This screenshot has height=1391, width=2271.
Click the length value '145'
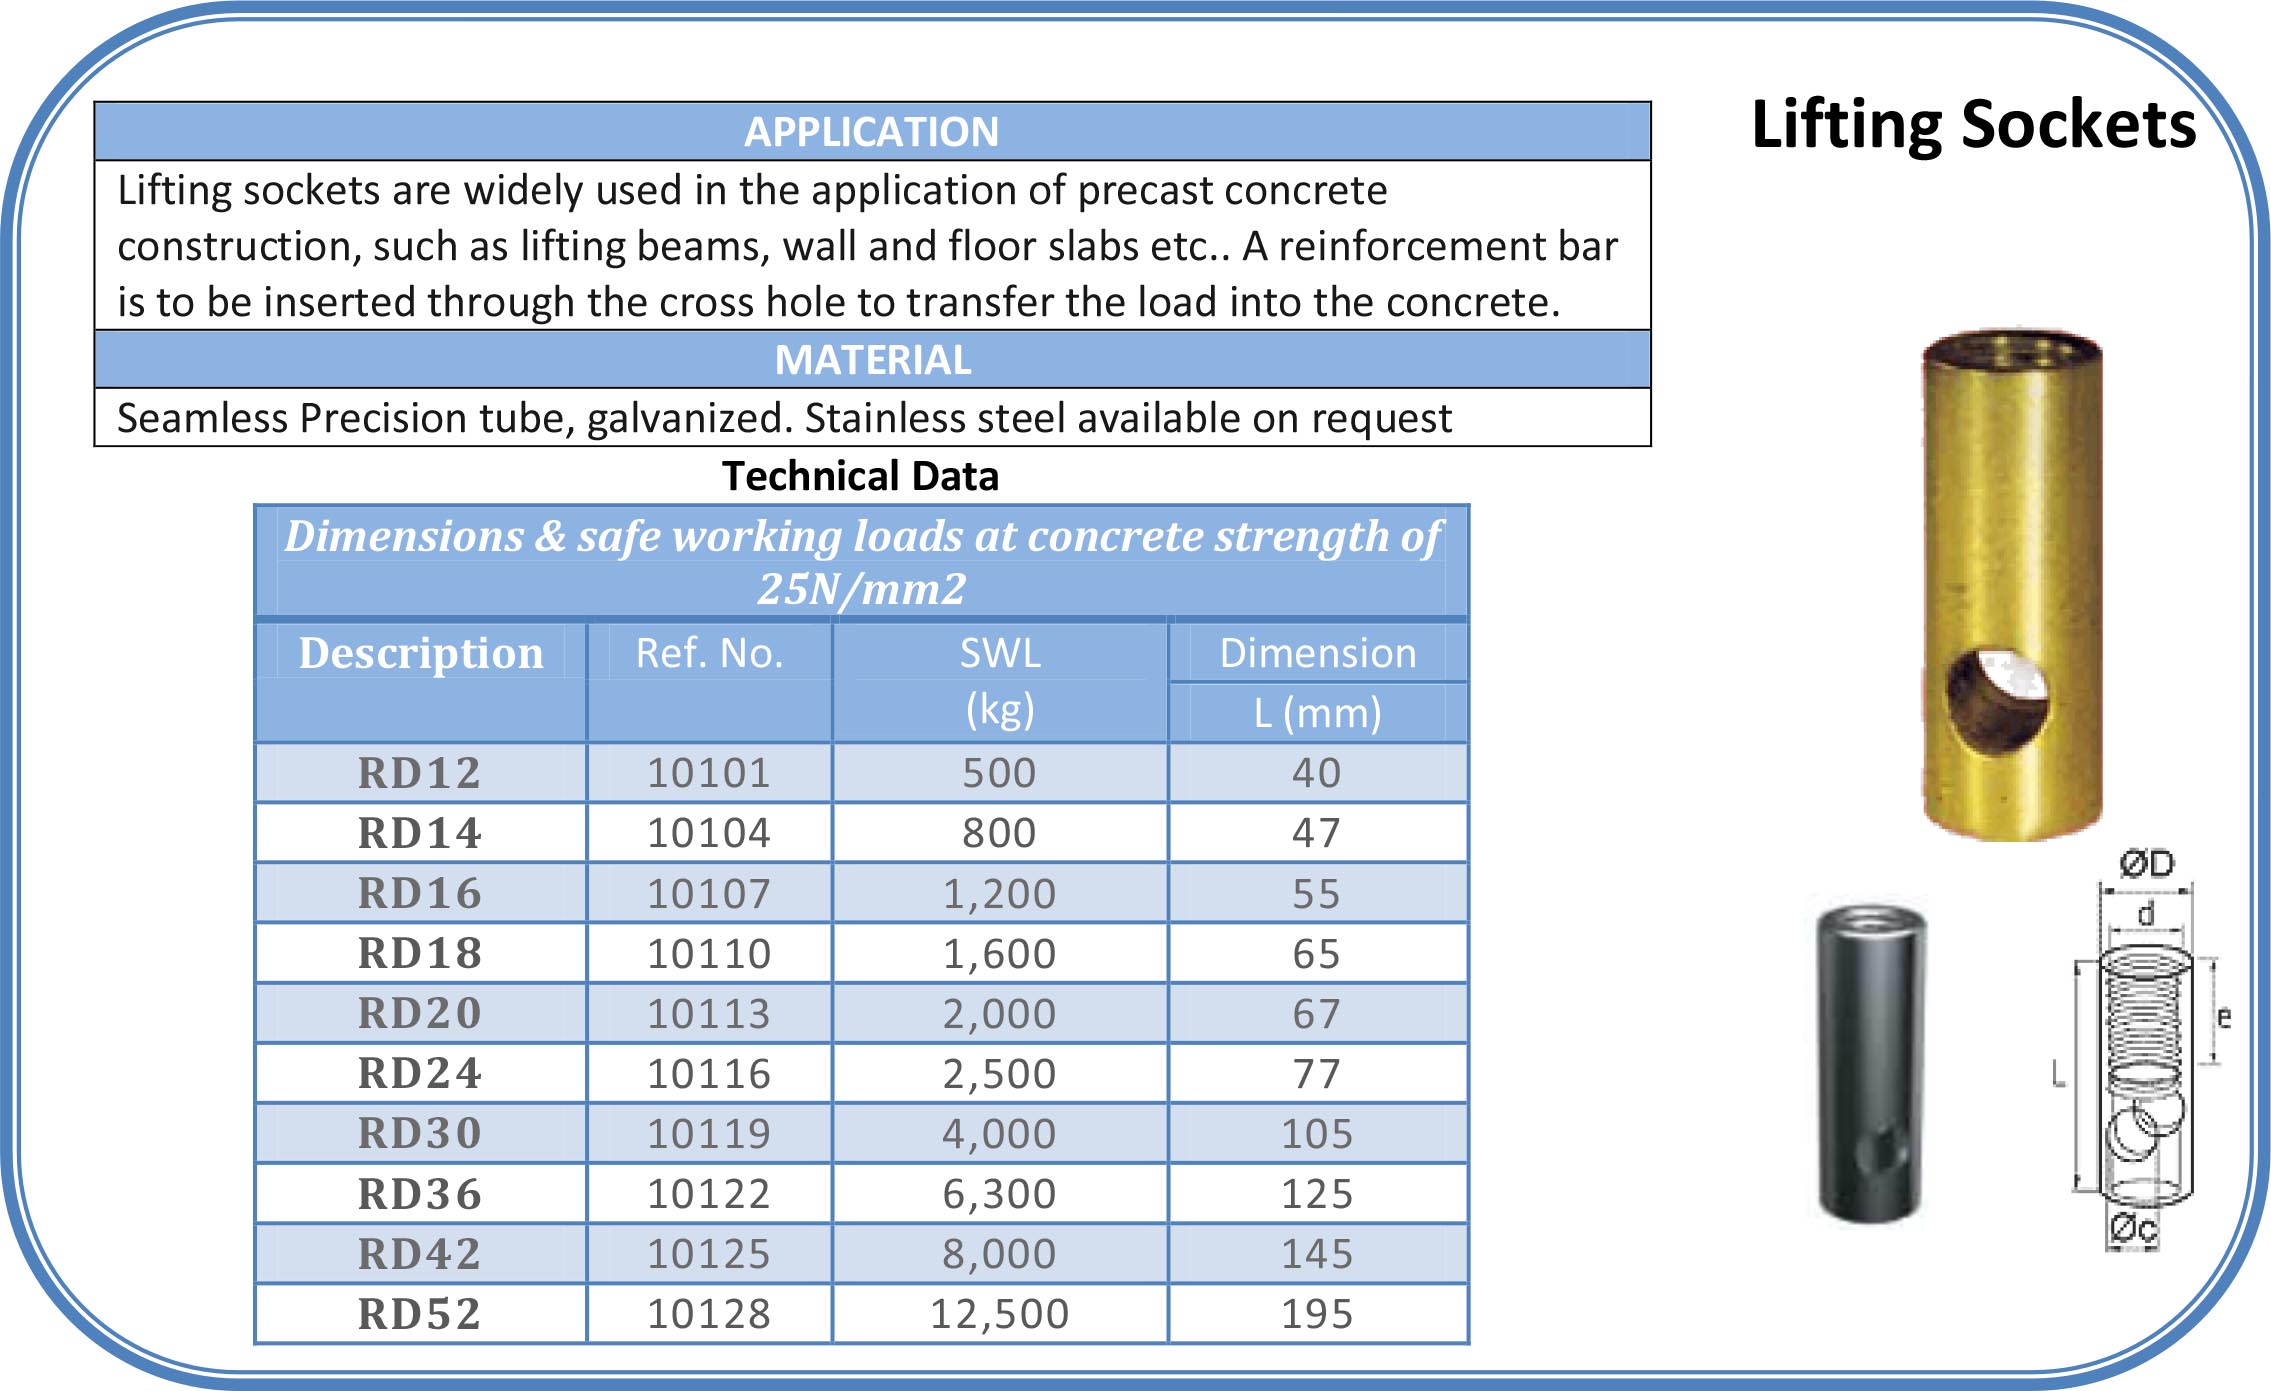pos(1317,1254)
